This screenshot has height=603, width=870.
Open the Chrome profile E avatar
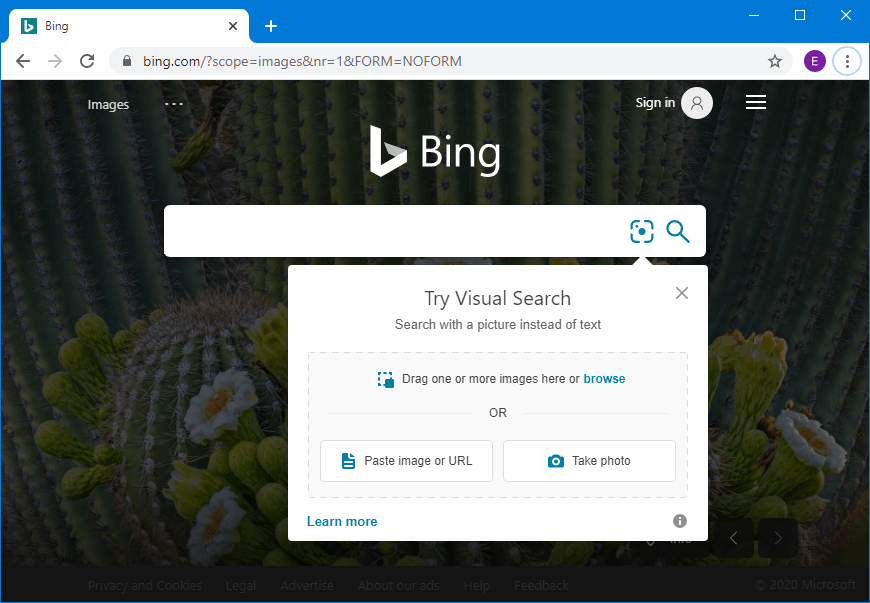tap(815, 61)
